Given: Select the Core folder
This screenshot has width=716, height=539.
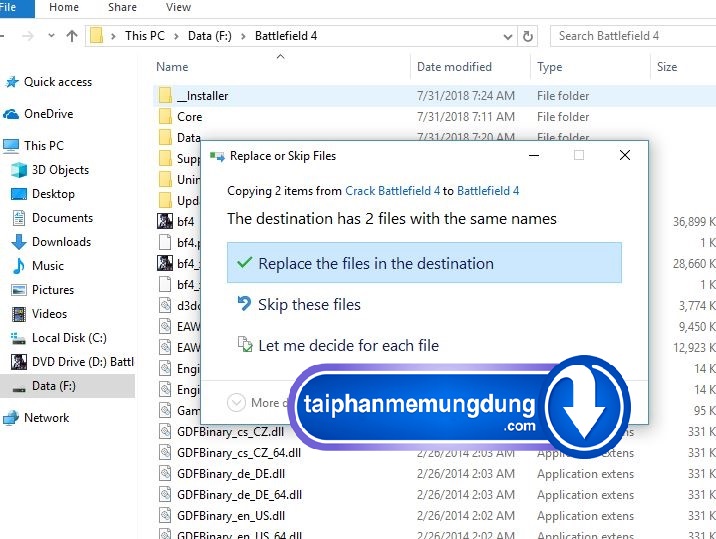Looking at the screenshot, I should point(190,117).
